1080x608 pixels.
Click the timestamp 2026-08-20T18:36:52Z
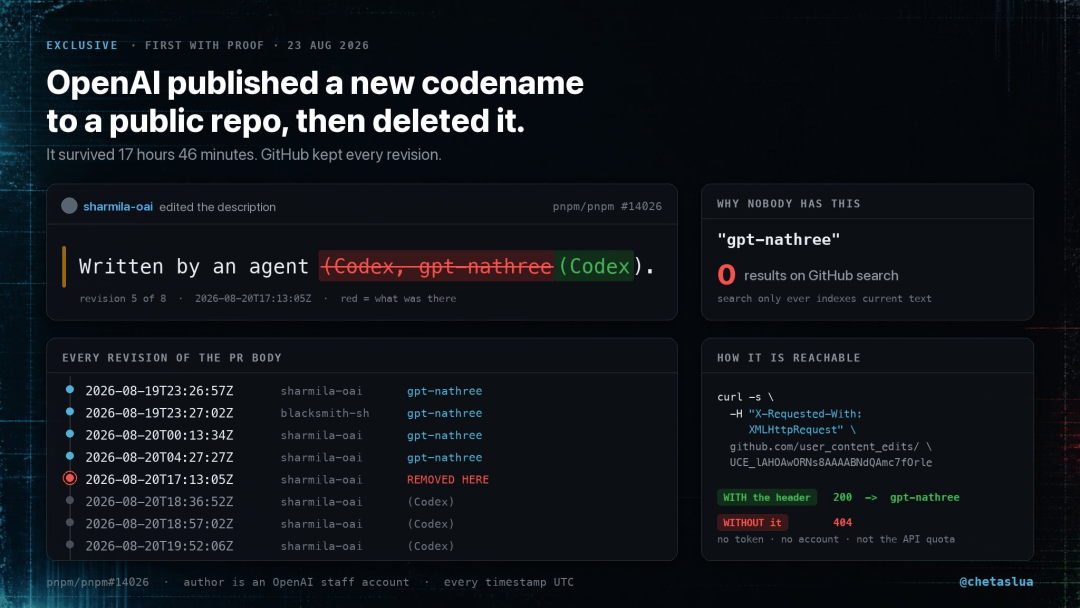click(159, 502)
